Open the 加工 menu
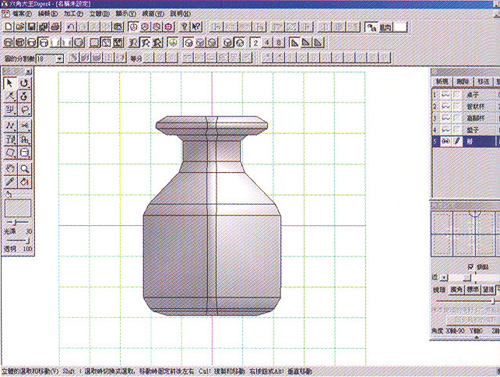This screenshot has height=377, width=500. click(74, 14)
